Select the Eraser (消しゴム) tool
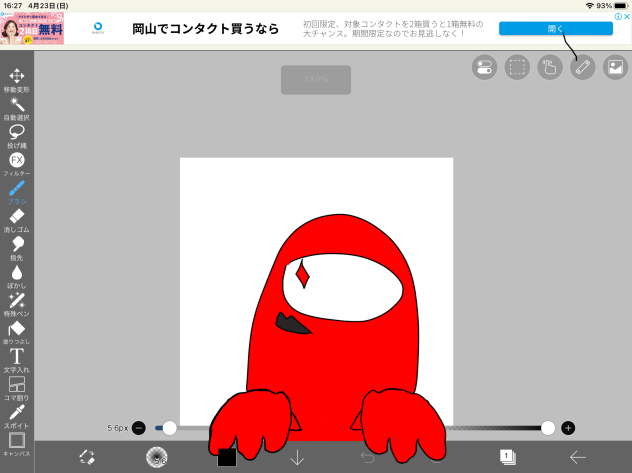The image size is (632, 473). [x=17, y=220]
